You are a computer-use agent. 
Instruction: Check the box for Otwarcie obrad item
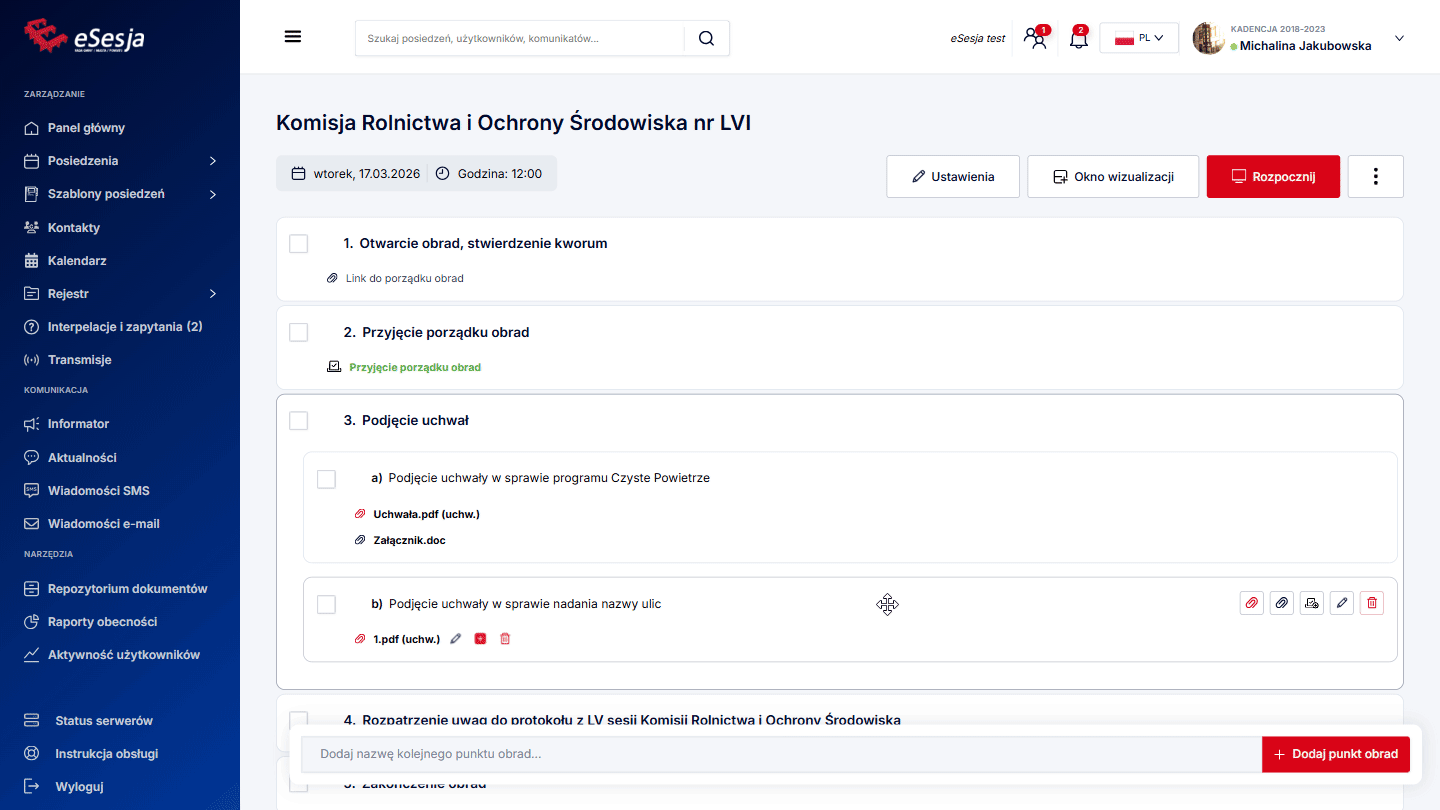[298, 244]
